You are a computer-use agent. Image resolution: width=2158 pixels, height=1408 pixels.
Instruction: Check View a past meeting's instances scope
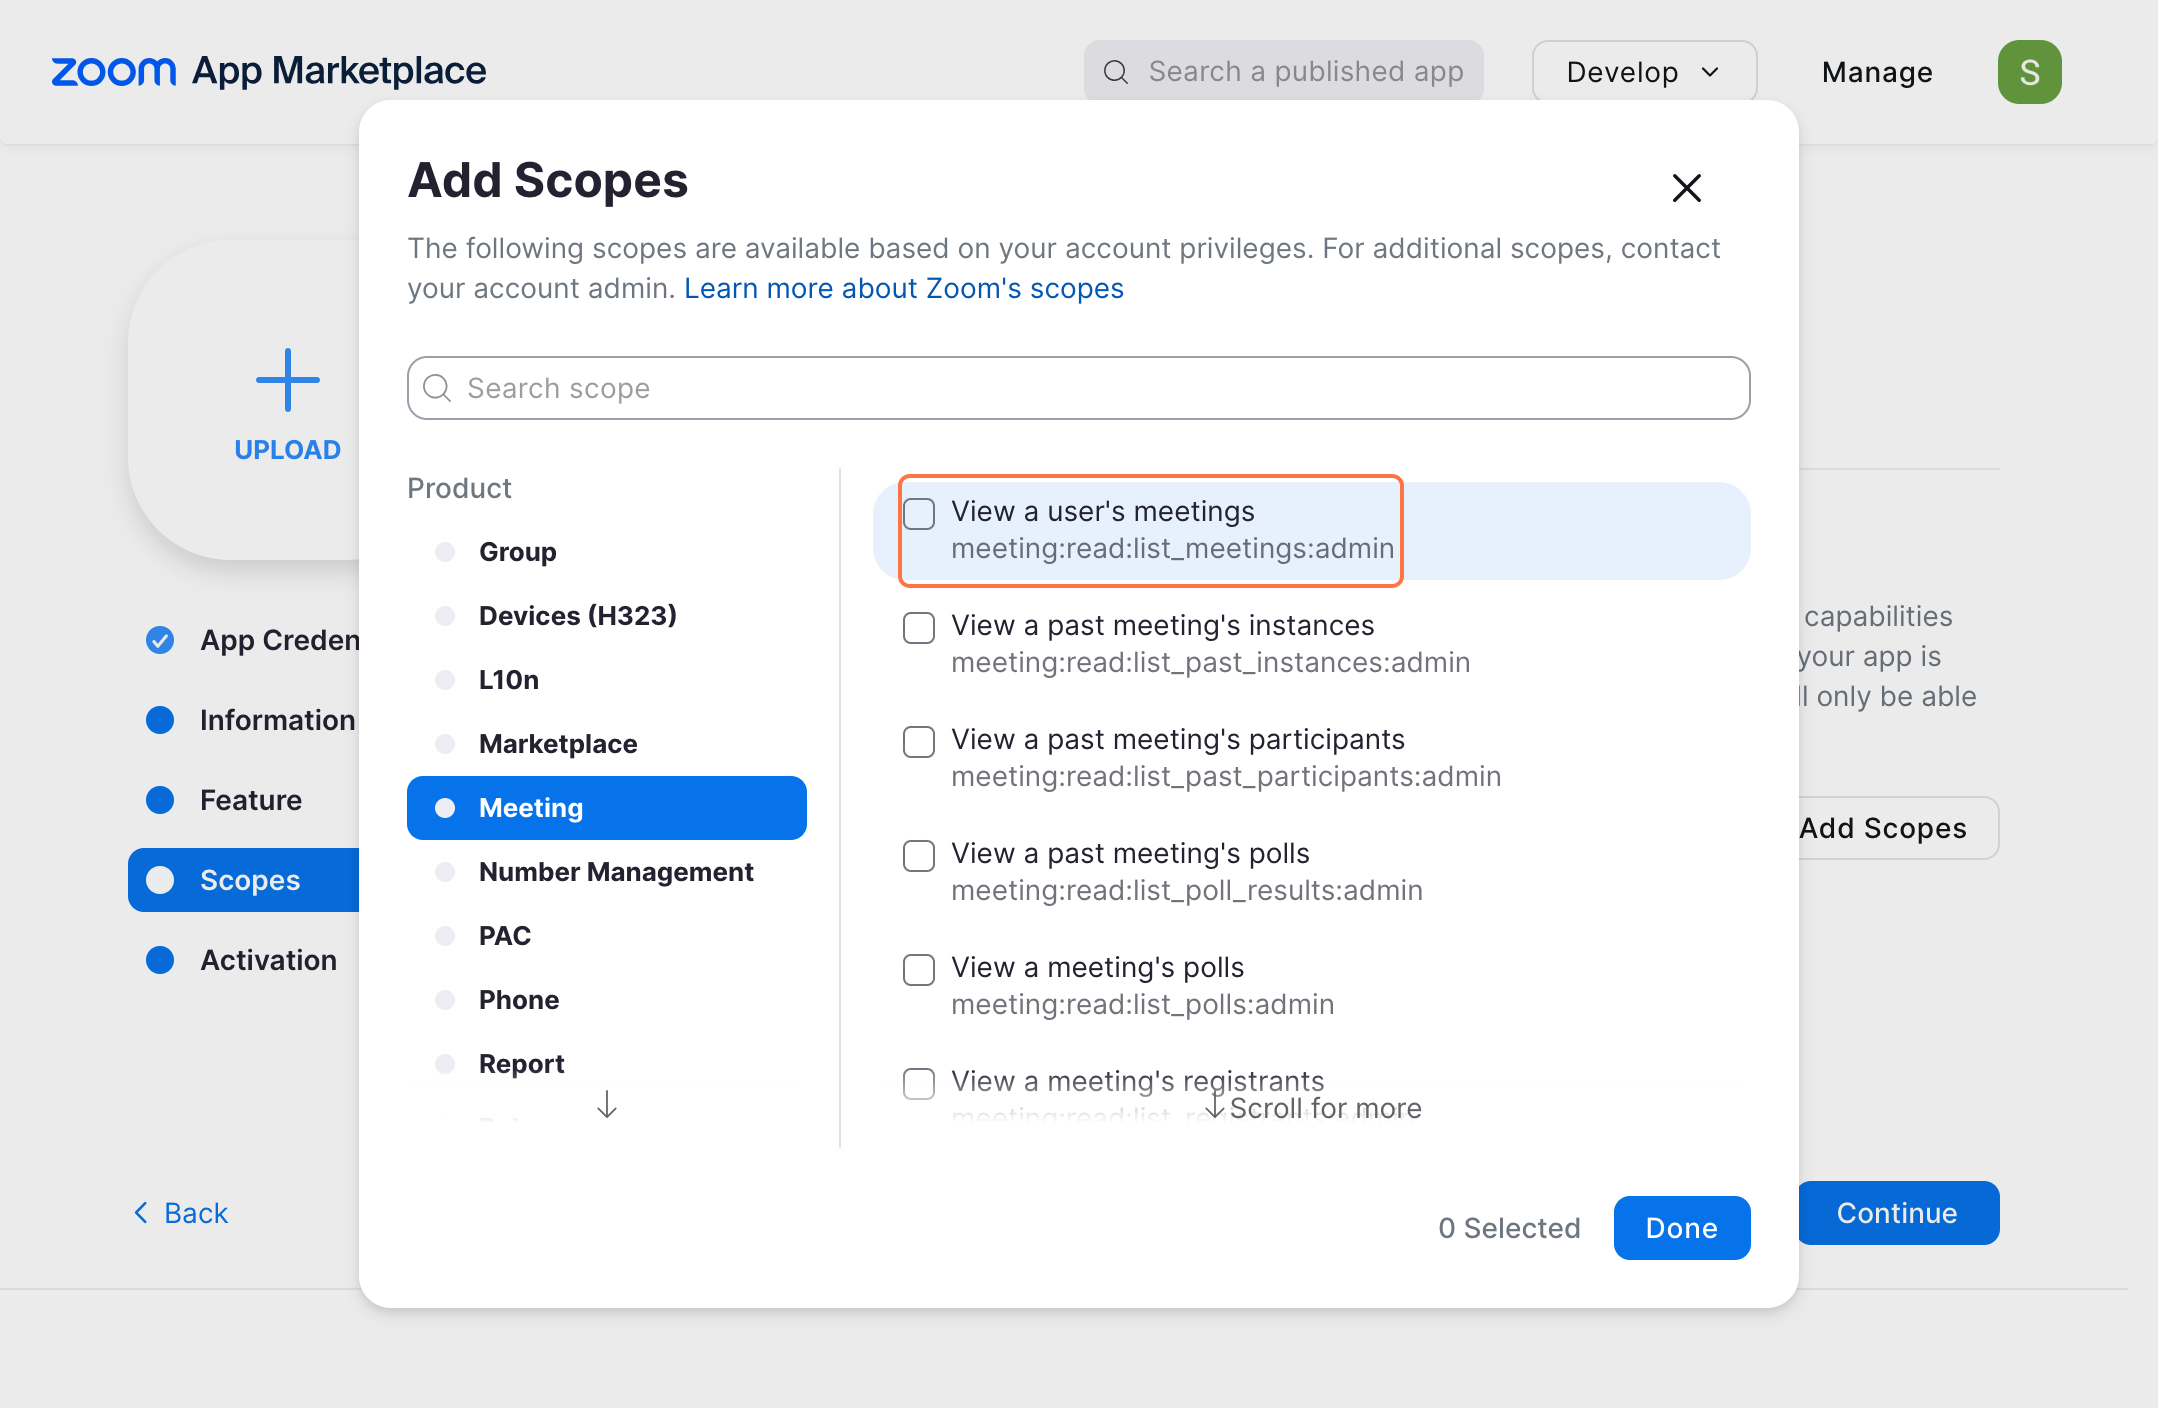[x=919, y=628]
